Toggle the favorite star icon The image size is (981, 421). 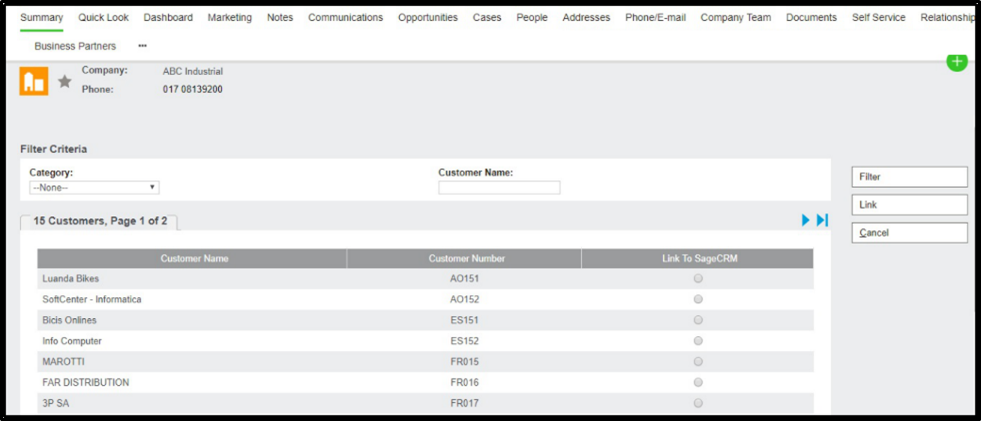click(65, 81)
